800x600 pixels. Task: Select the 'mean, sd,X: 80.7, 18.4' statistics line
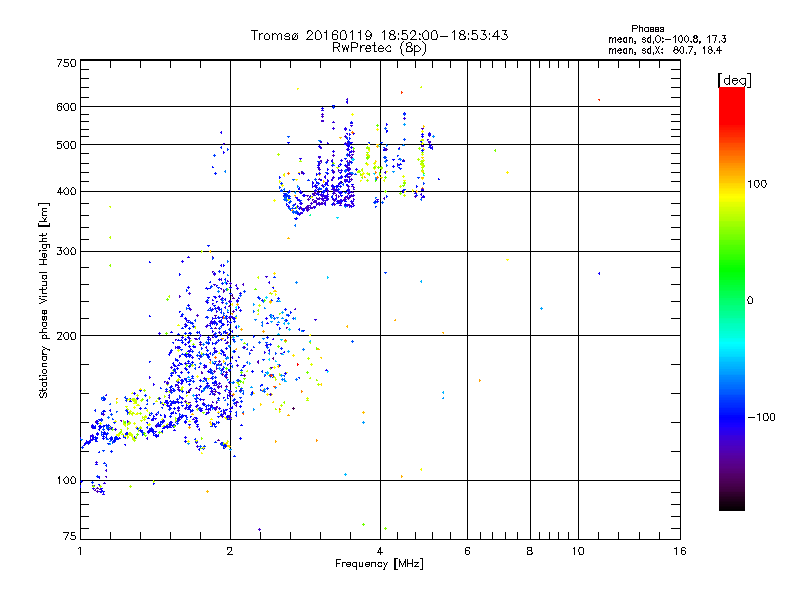click(665, 50)
